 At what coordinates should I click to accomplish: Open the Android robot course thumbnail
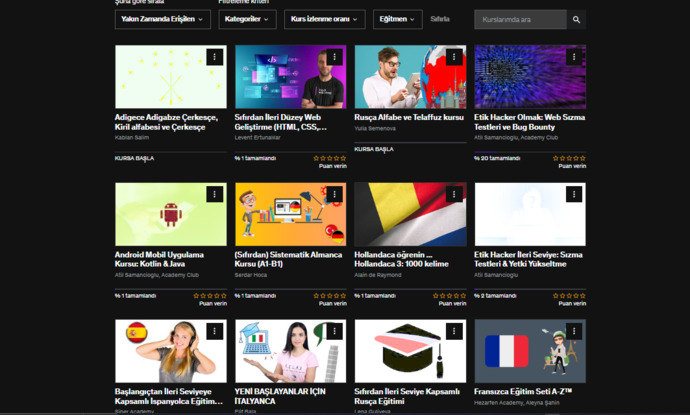pyautogui.click(x=171, y=214)
